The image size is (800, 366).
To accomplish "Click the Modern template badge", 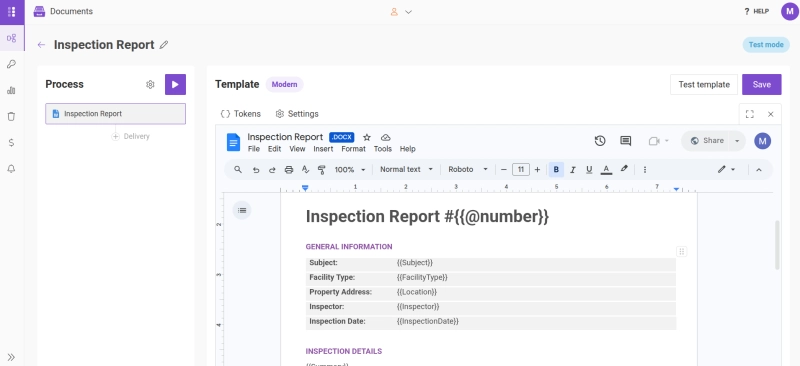I will pos(284,84).
